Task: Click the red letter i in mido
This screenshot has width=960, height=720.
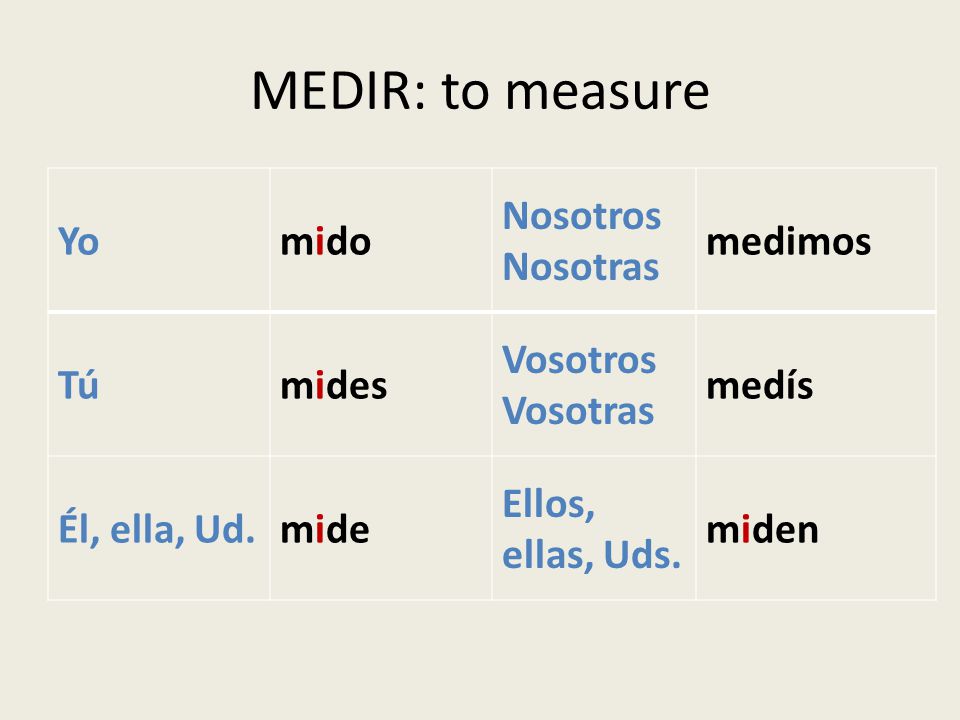Action: pyautogui.click(x=319, y=241)
